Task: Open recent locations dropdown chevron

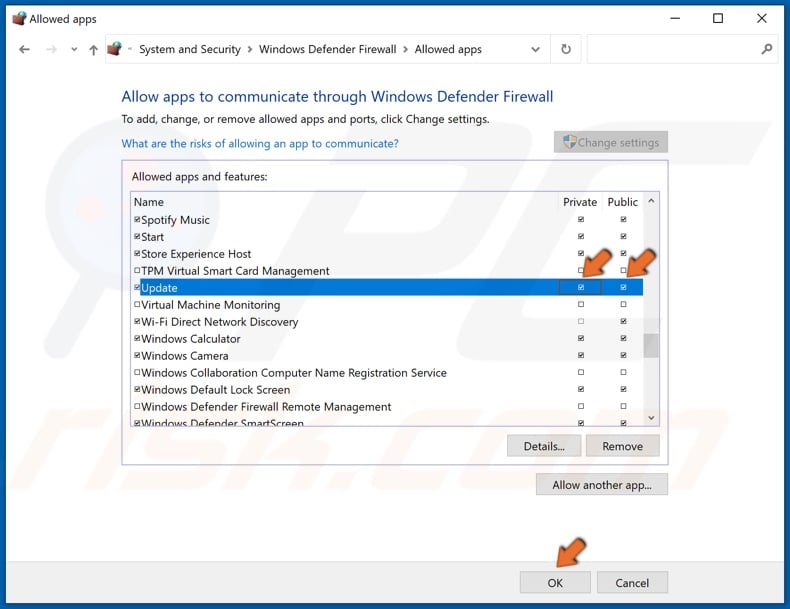Action: click(x=74, y=49)
